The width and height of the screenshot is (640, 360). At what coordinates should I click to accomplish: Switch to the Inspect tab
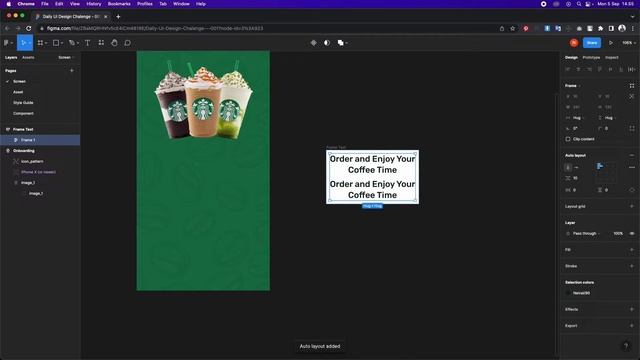click(611, 58)
